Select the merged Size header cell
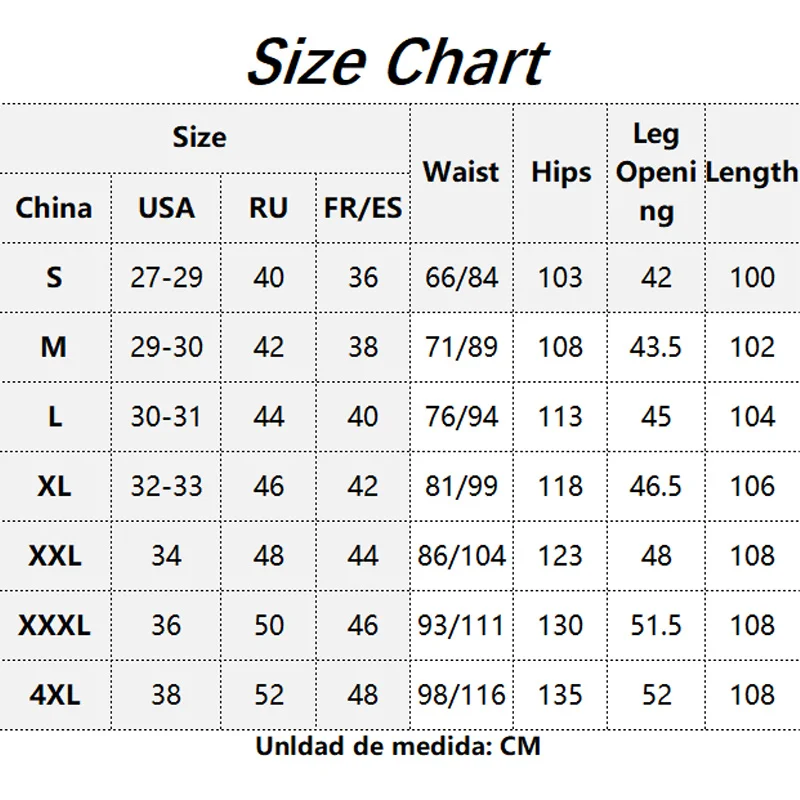Screen dimensions: 800x800 point(200,137)
